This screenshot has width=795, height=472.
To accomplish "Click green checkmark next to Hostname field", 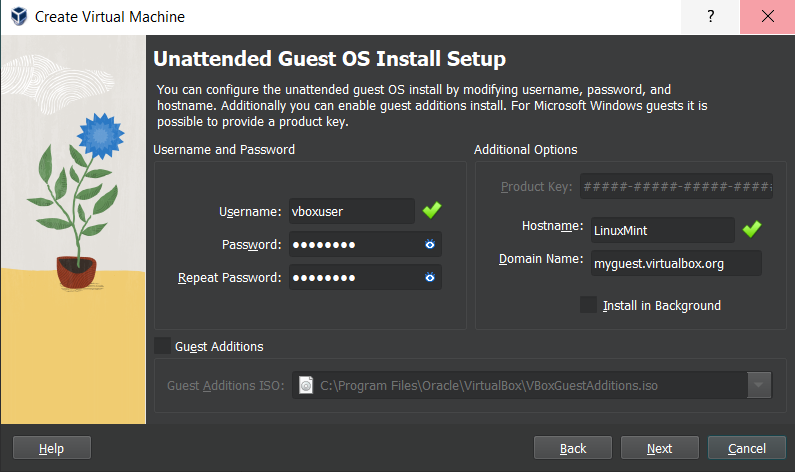I will 752,230.
